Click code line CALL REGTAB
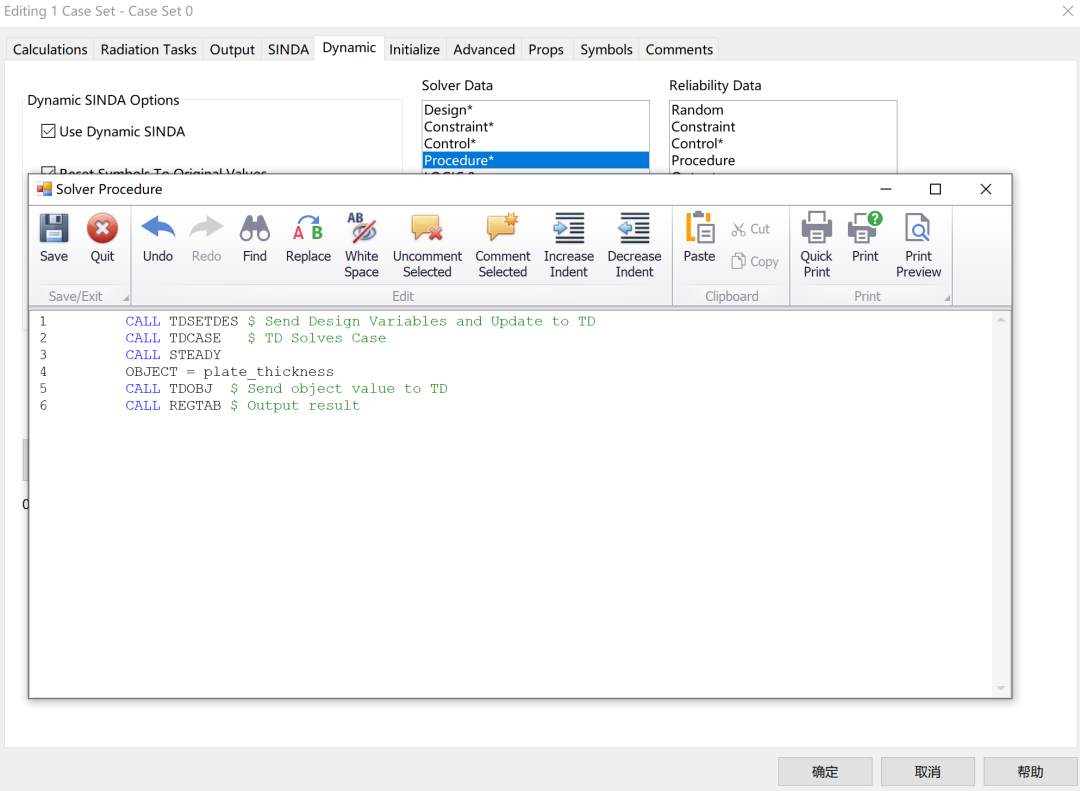Viewport: 1080px width, 791px height. (242, 405)
